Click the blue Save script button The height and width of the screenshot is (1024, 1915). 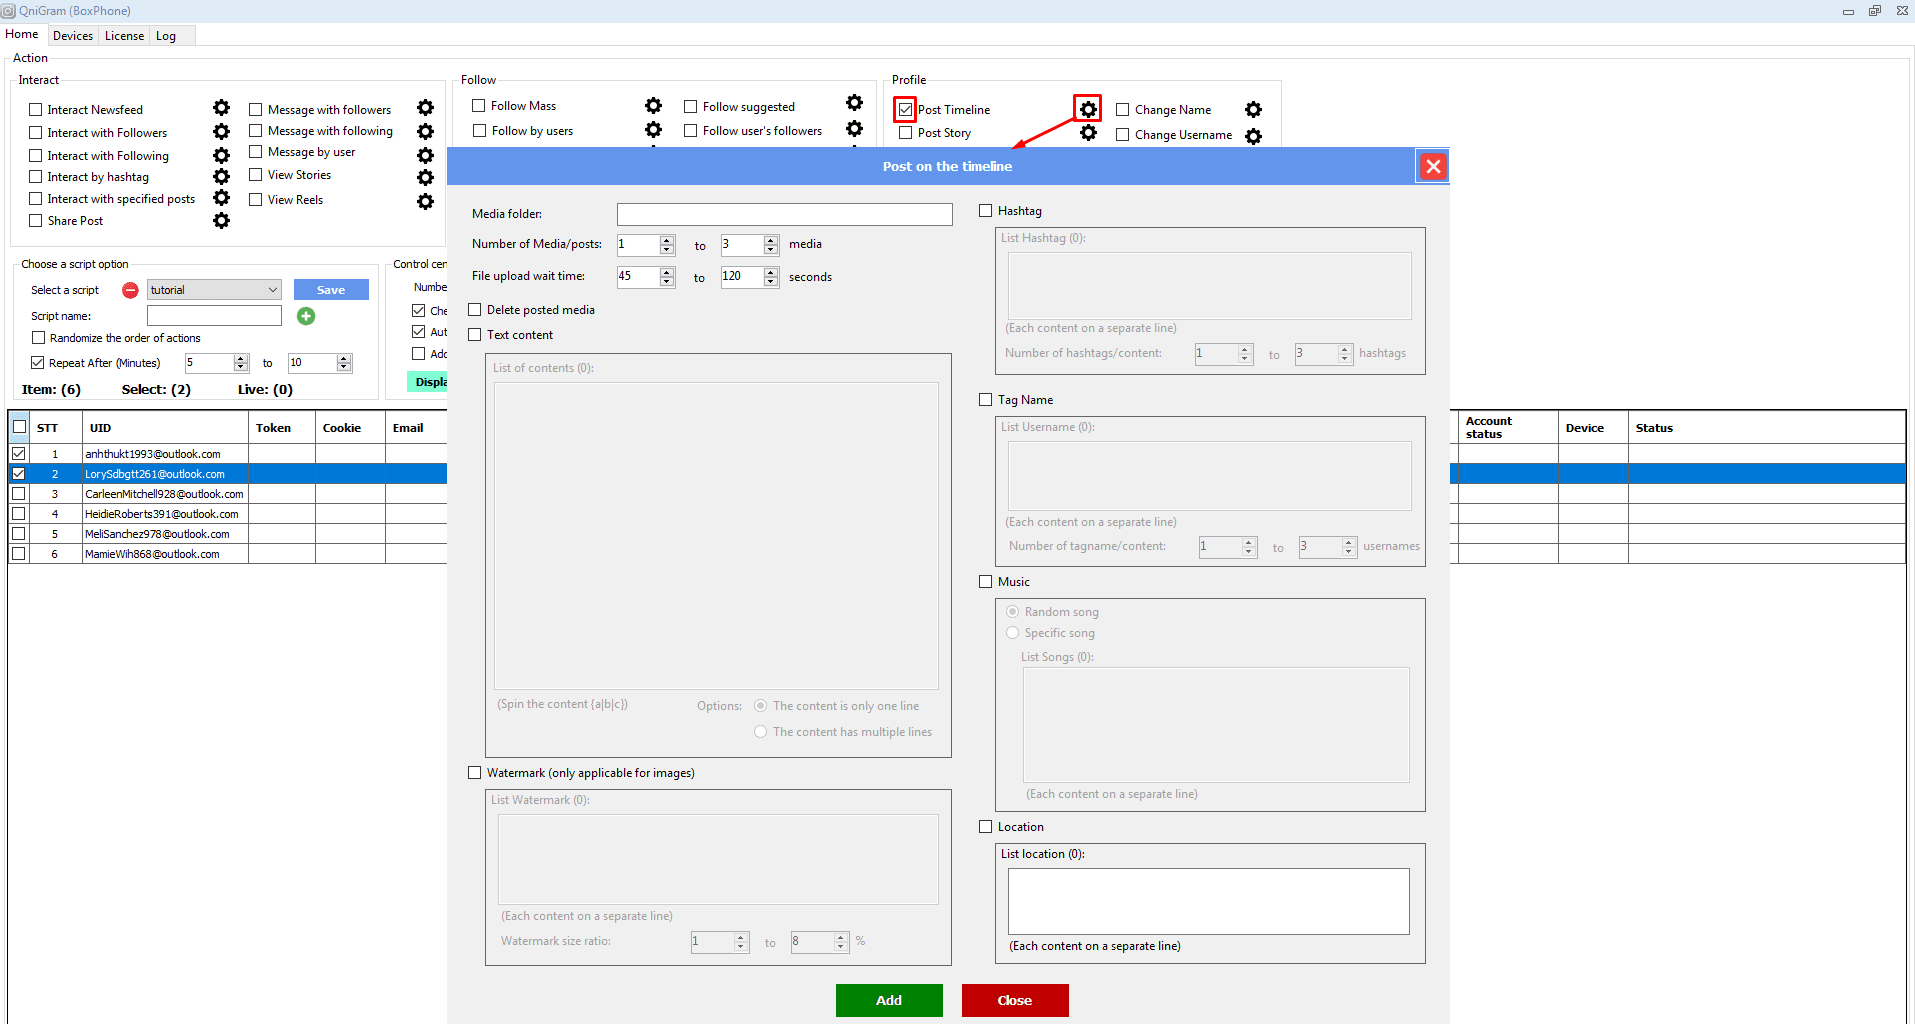coord(331,290)
